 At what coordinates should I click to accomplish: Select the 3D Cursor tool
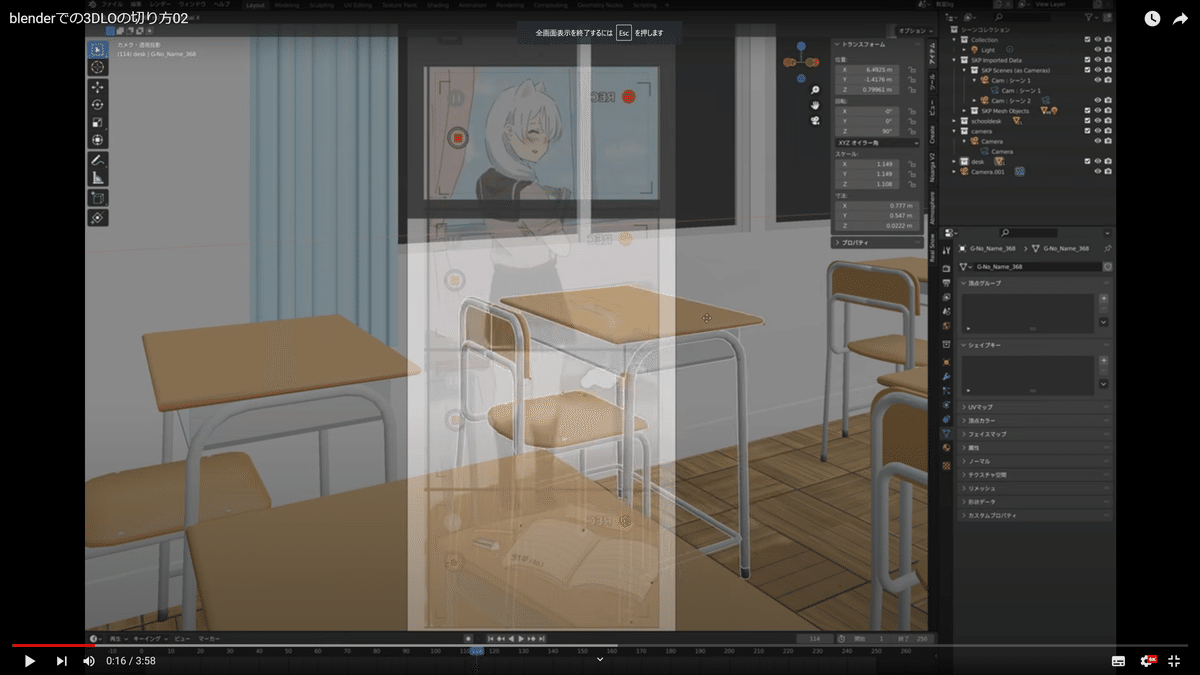coord(98,67)
